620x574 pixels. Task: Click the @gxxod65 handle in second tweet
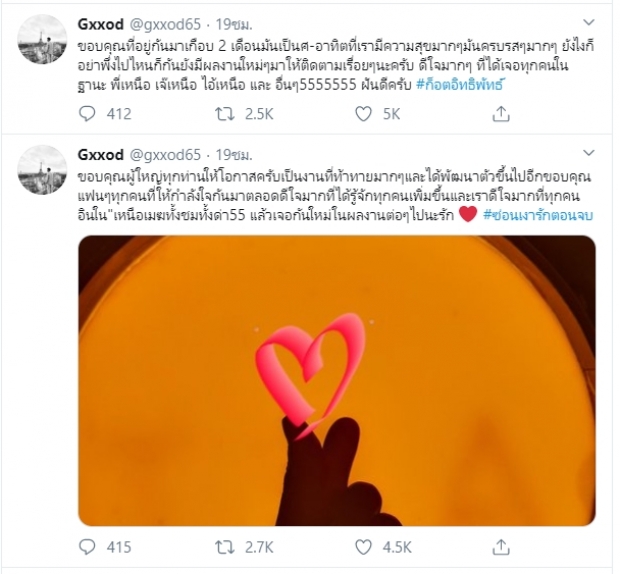click(x=165, y=155)
